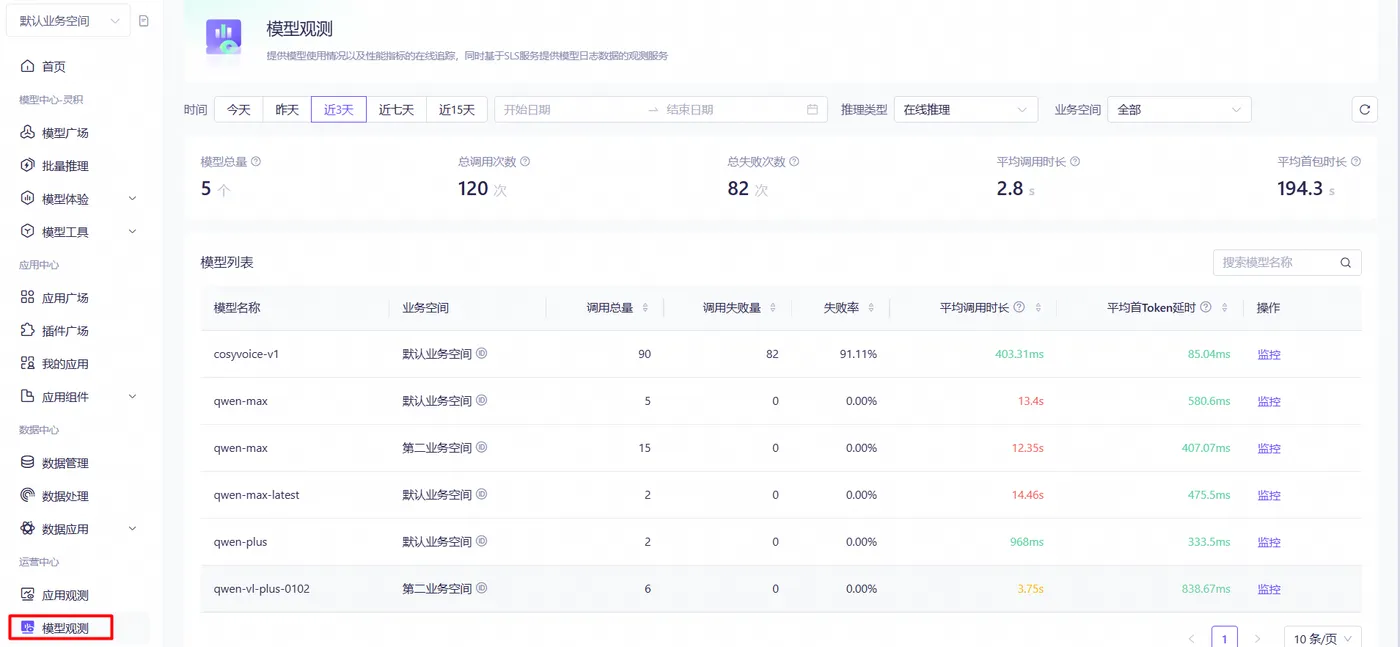Open the 业务空间 全部 dropdown
This screenshot has width=1400, height=647.
tap(1179, 110)
